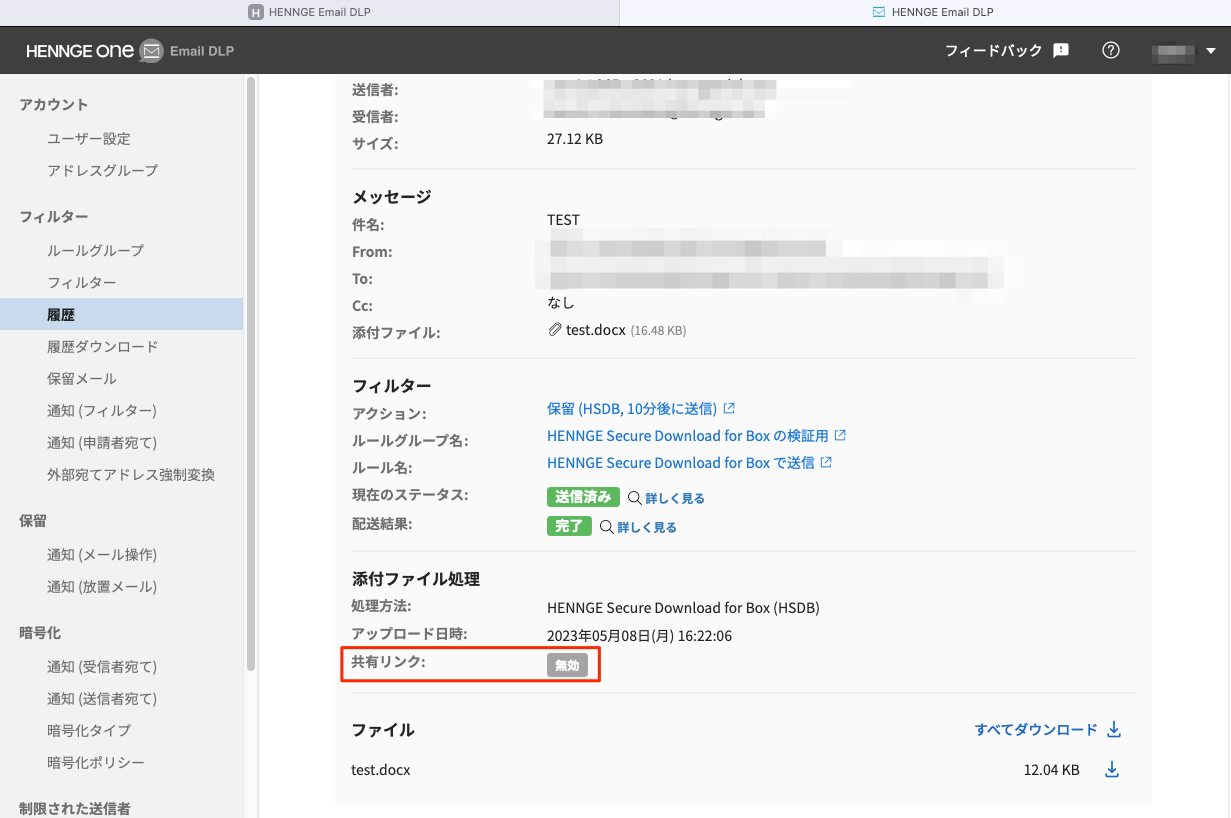Click 詳しく見る next to 送信済み status
This screenshot has width=1231, height=818.
[x=675, y=498]
